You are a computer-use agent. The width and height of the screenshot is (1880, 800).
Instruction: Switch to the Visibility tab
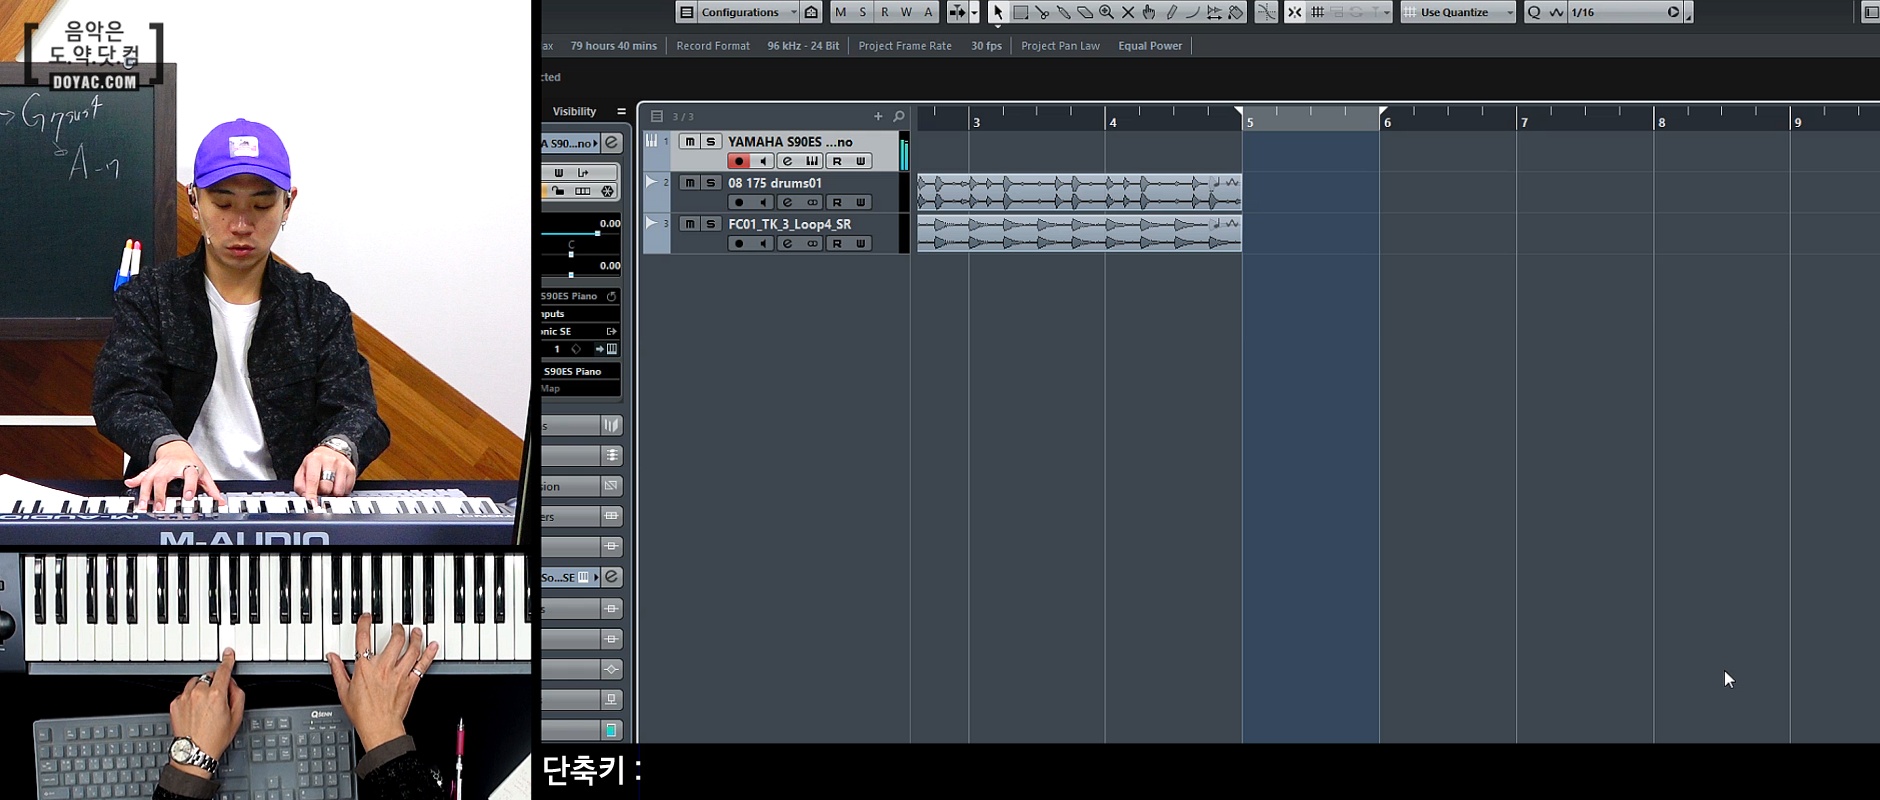pyautogui.click(x=574, y=111)
